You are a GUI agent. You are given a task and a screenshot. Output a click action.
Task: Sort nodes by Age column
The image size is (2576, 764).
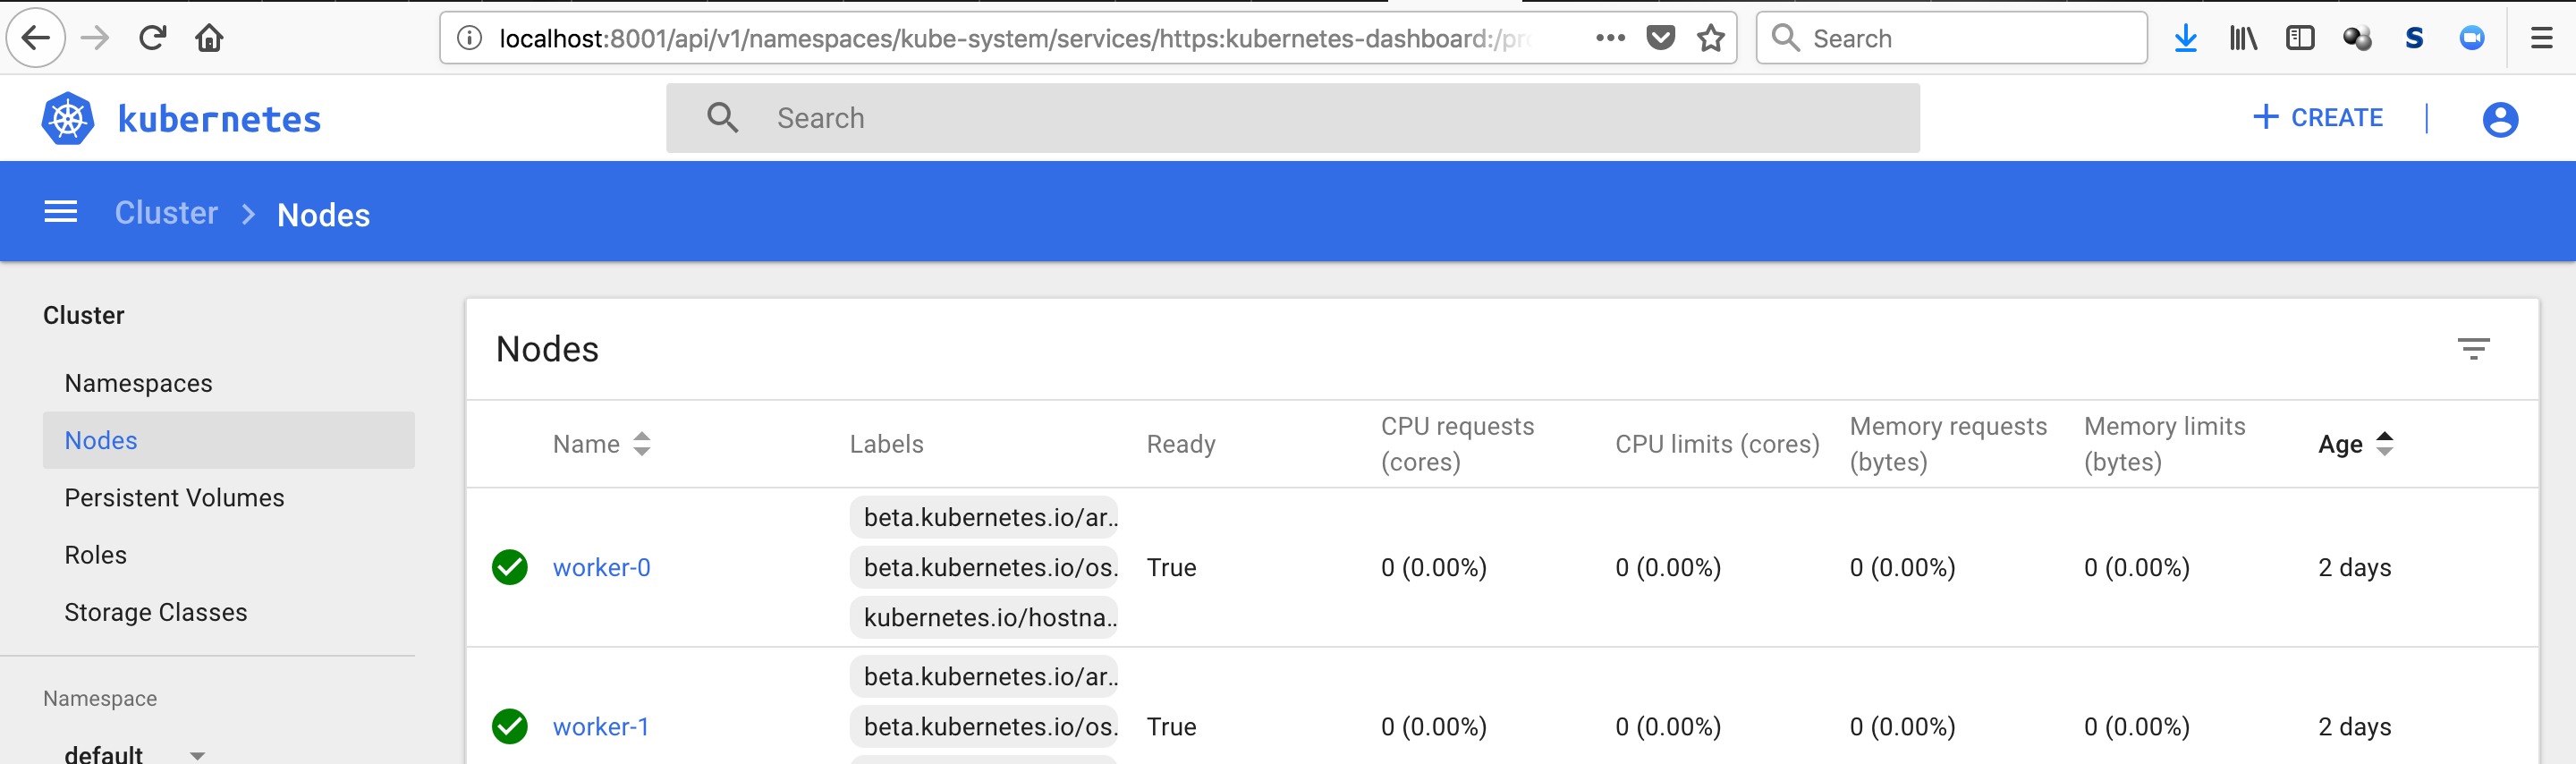coord(2355,444)
